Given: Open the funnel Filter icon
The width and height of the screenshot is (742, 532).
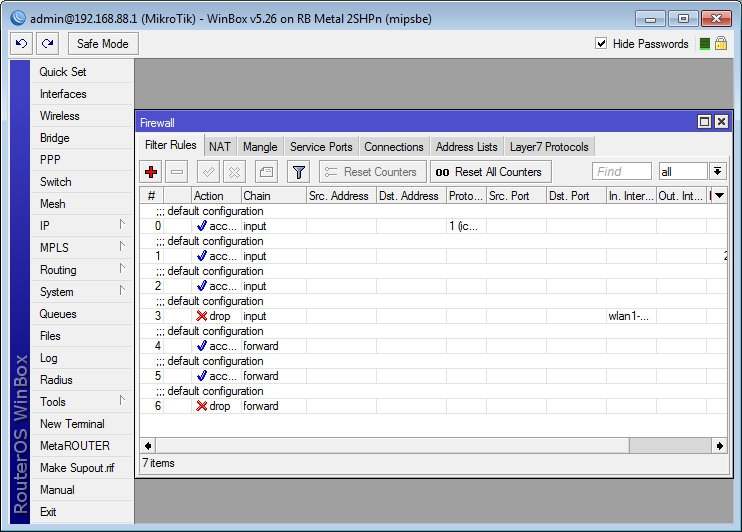Looking at the screenshot, I should coord(299,172).
